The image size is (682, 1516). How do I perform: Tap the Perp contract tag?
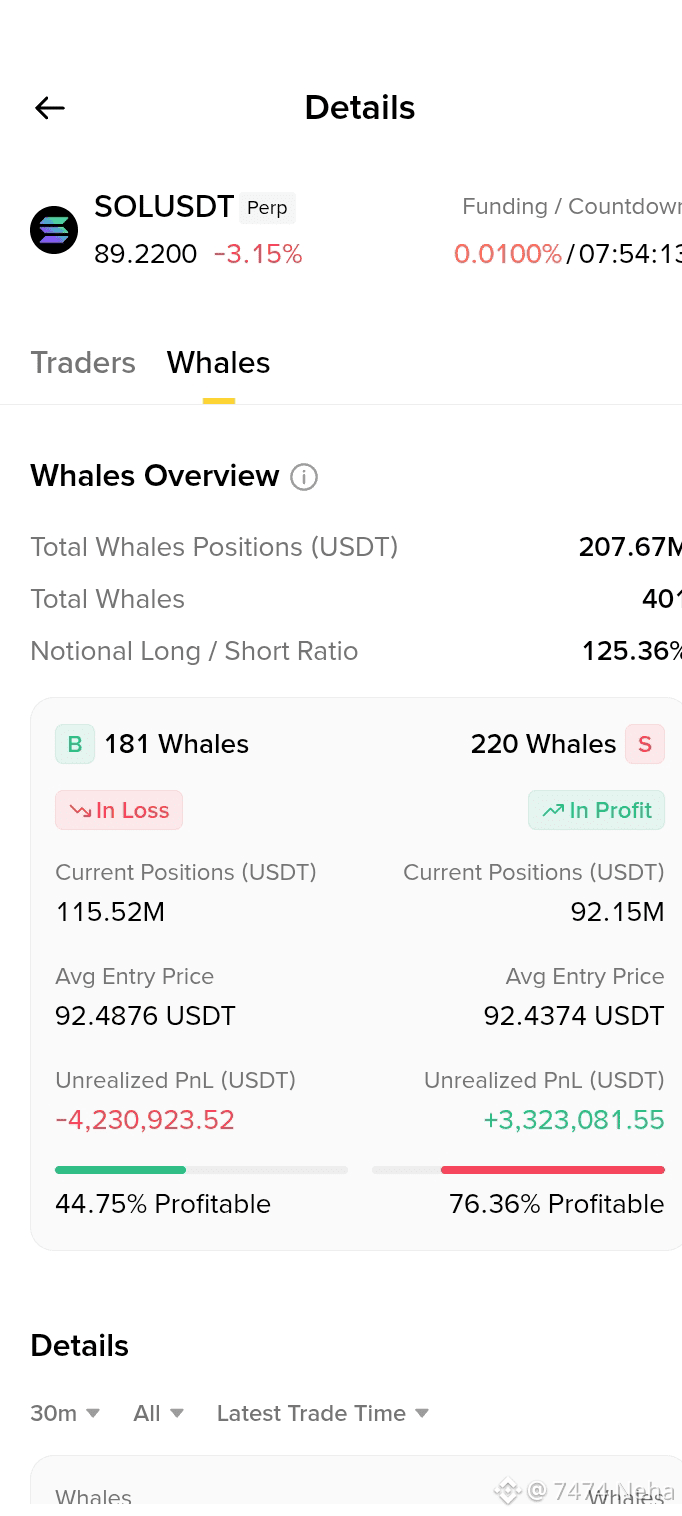pyautogui.click(x=267, y=208)
